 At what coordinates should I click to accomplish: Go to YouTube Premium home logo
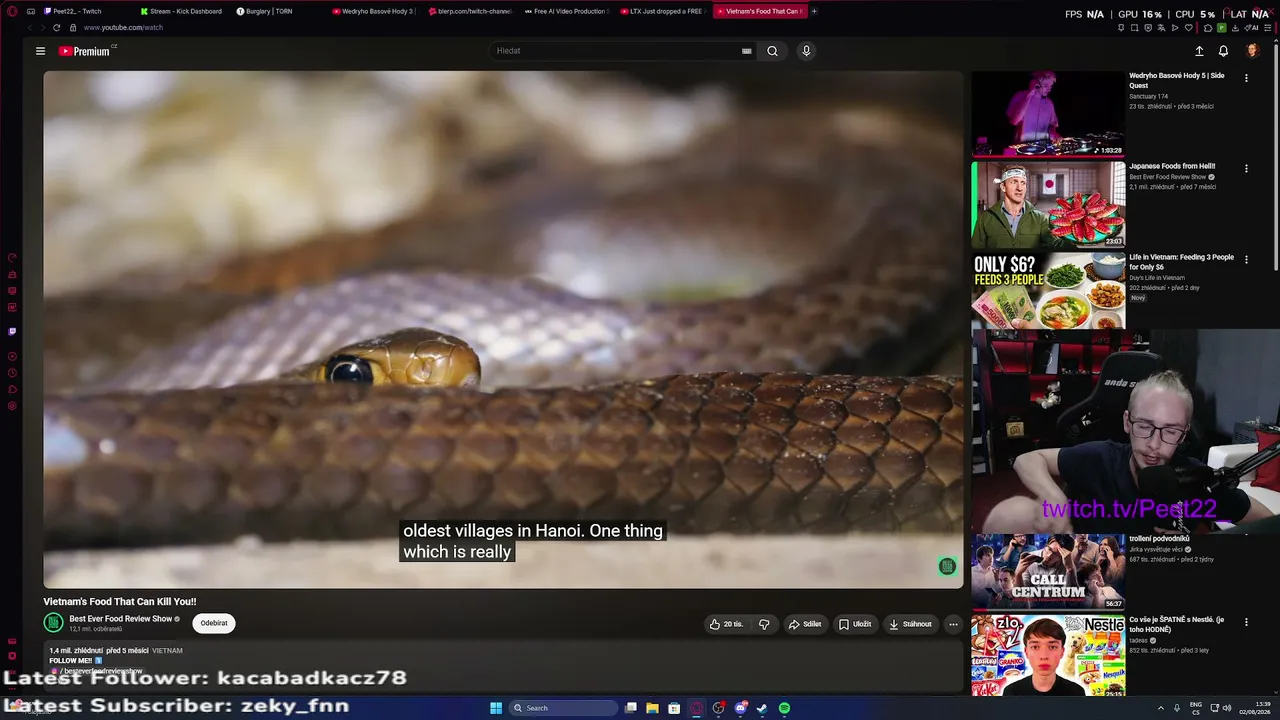[84, 51]
